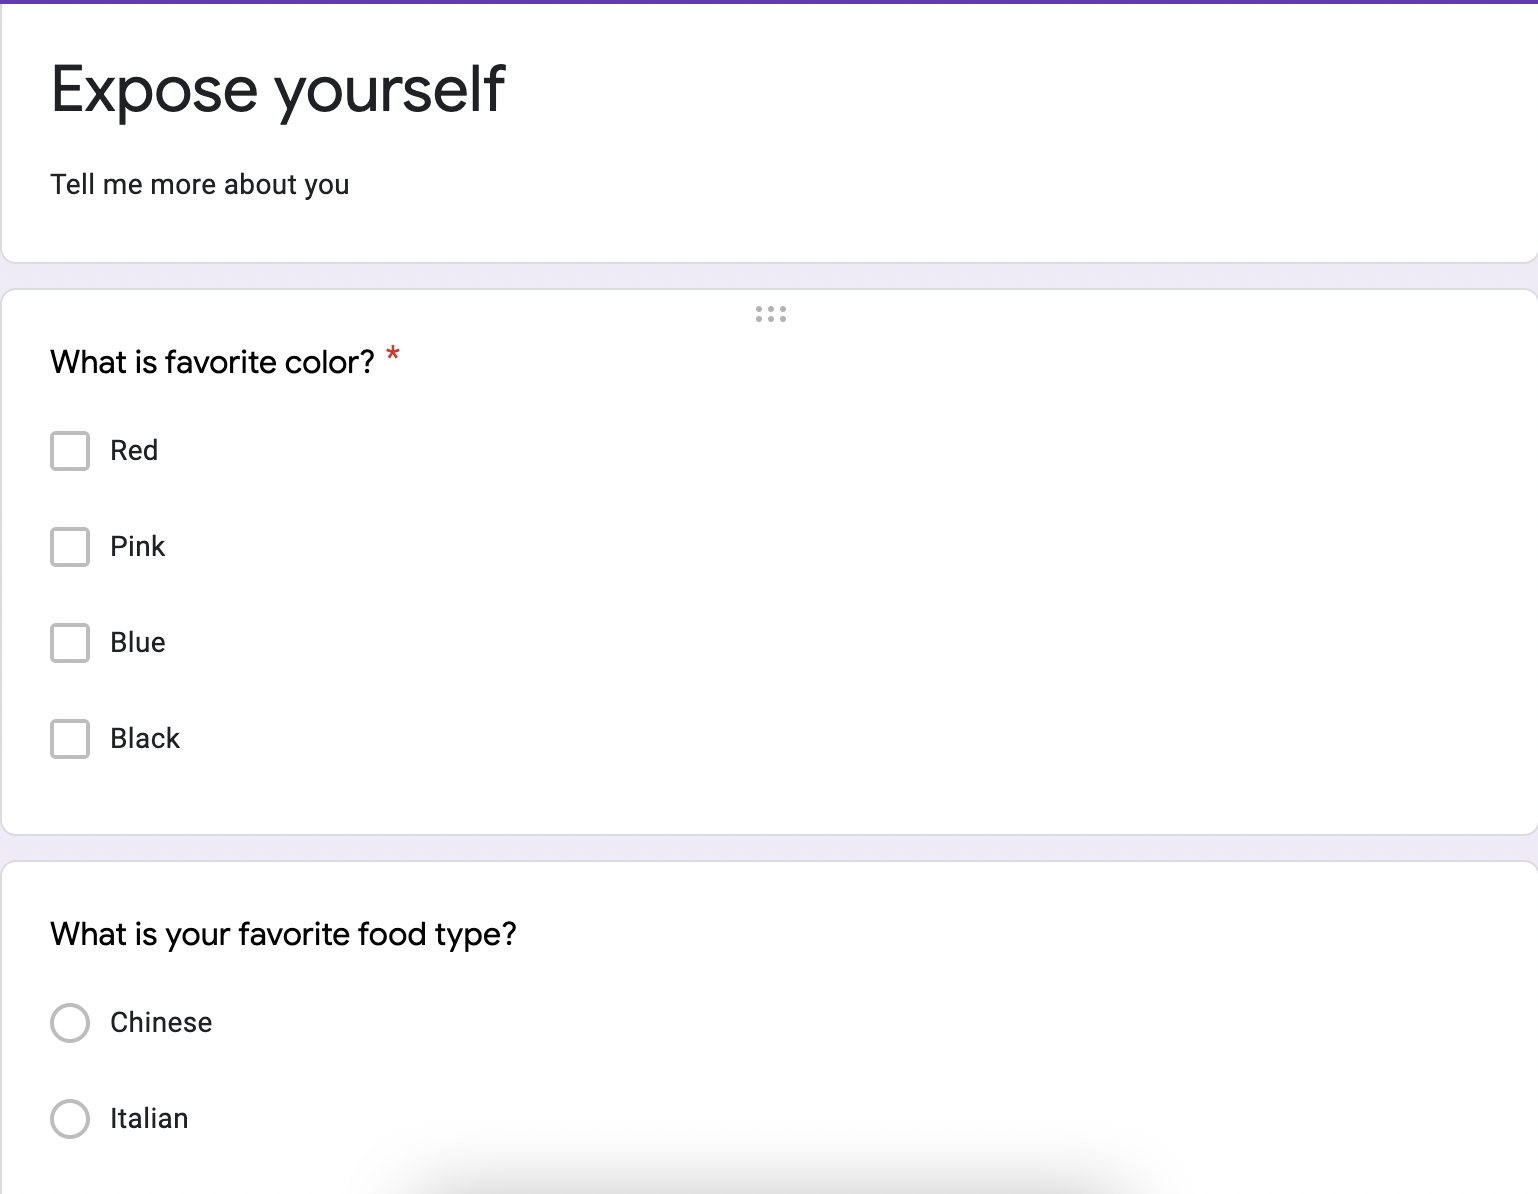Click the Red option label
The image size is (1538, 1194).
click(x=134, y=450)
